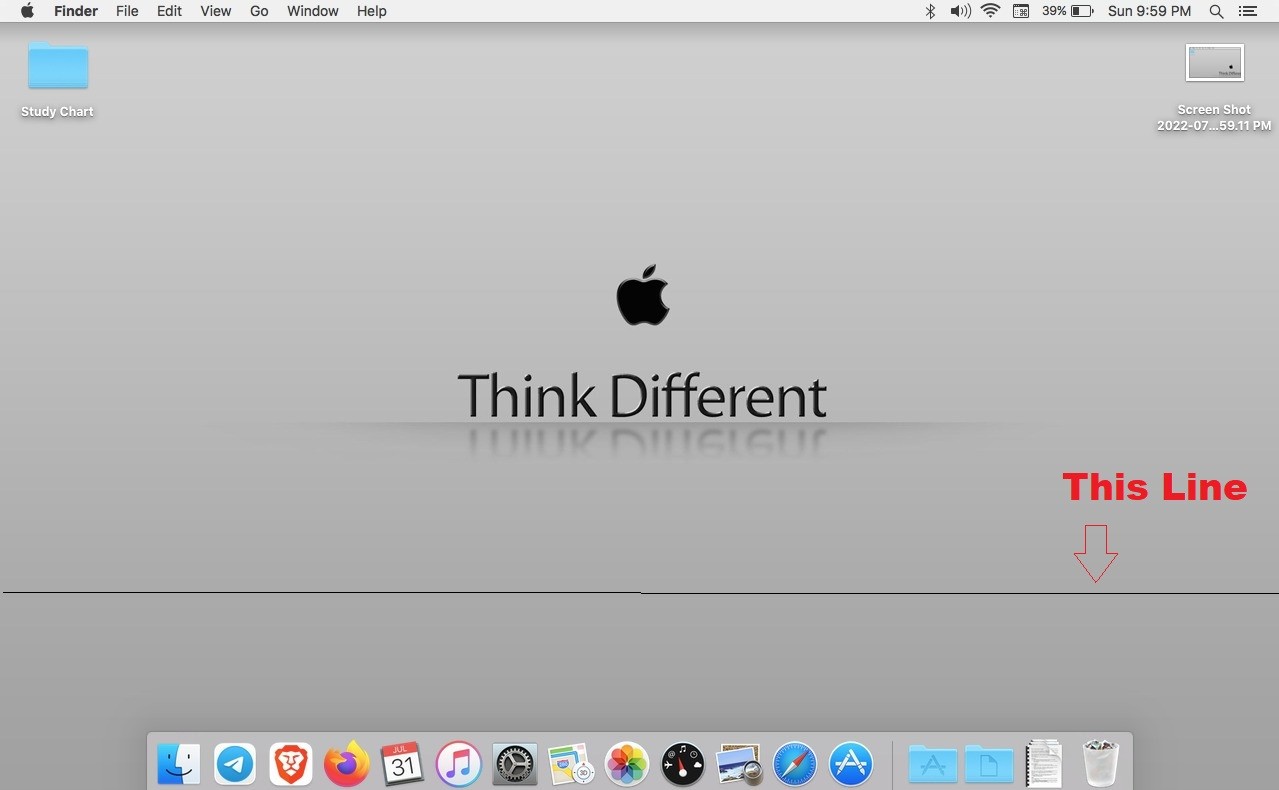Image resolution: width=1279 pixels, height=790 pixels.
Task: Open Finder from the Dock
Action: tap(179, 765)
